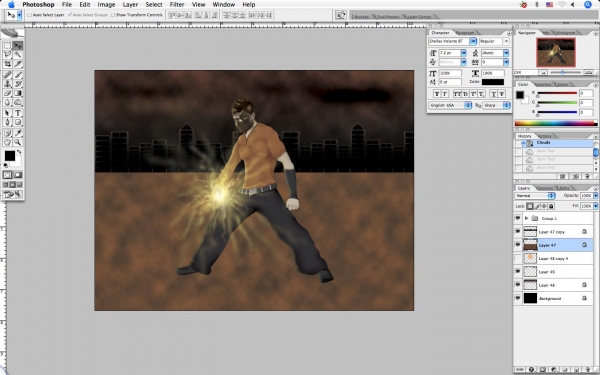Select the Gradient tool
This screenshot has height=375, width=600.
(18, 93)
